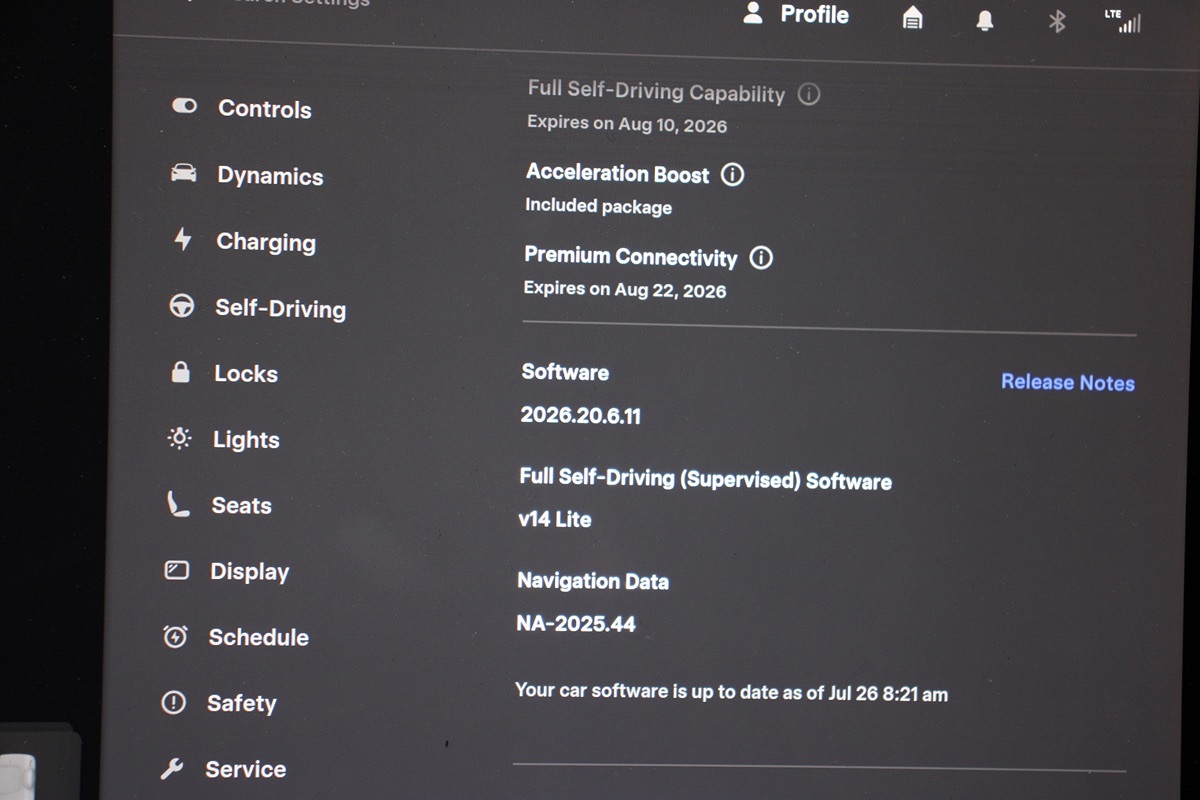Click the Acceleration Boost label
Viewport: 1200px width, 800px height.
(x=617, y=173)
